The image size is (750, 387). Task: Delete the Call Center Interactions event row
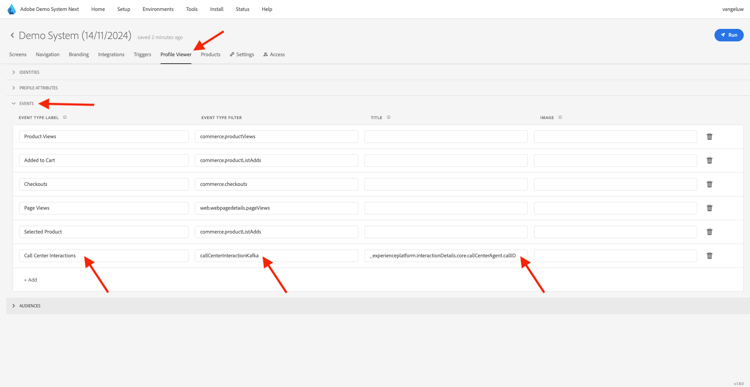(709, 255)
